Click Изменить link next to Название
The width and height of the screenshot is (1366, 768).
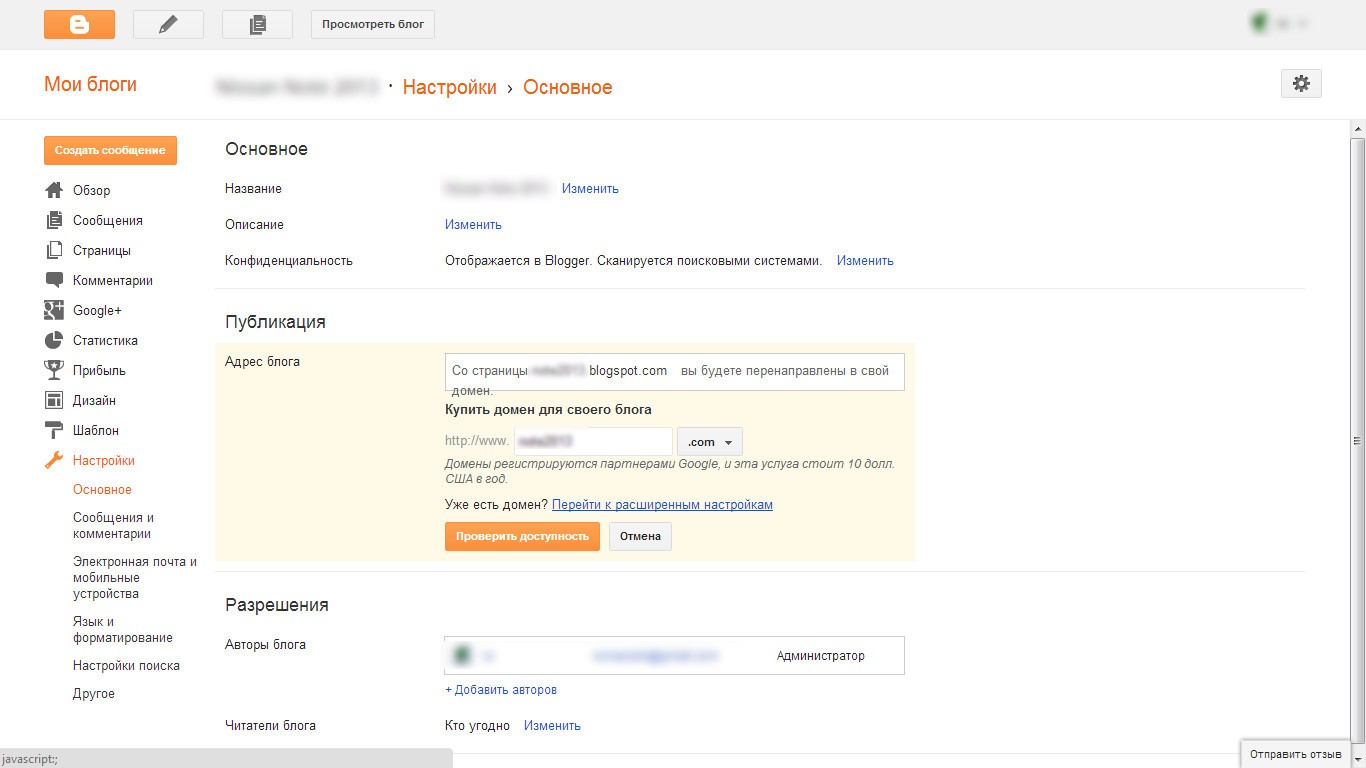(590, 188)
